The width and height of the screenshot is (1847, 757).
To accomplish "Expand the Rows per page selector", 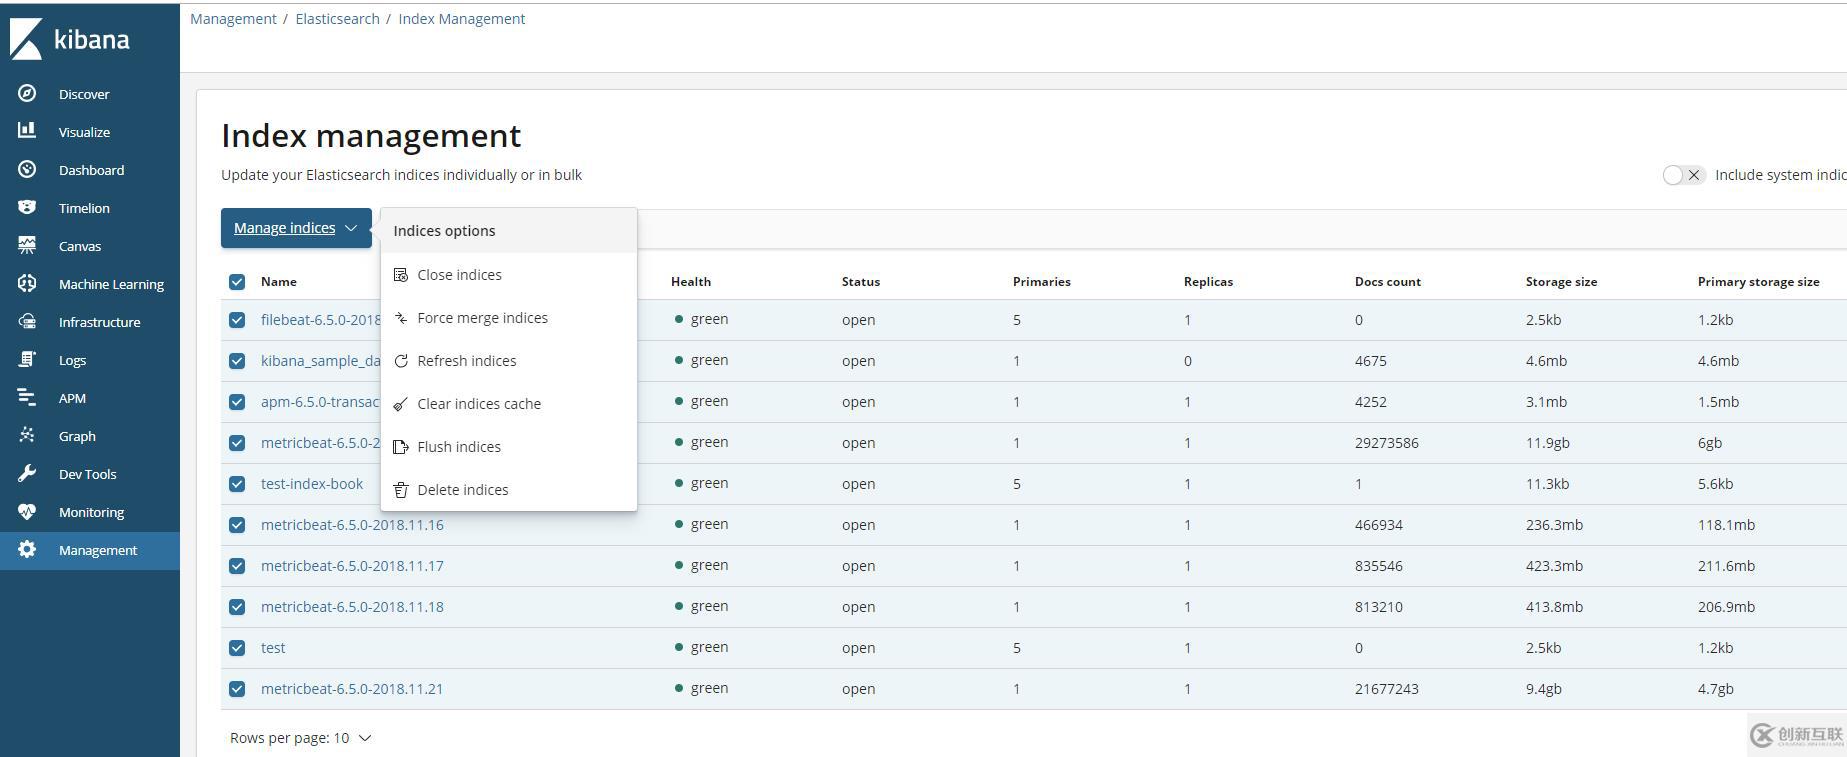I will (x=300, y=738).
